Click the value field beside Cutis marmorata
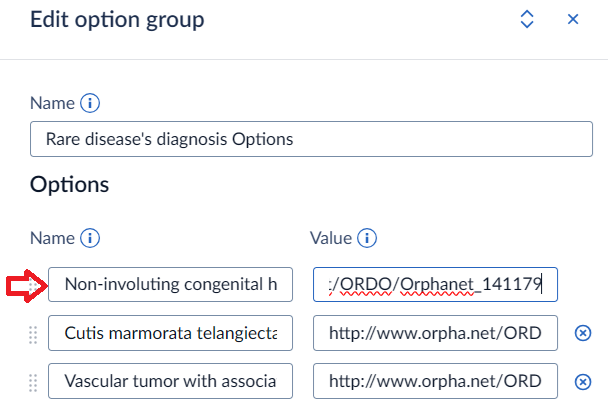608x412 pixels. [x=435, y=334]
